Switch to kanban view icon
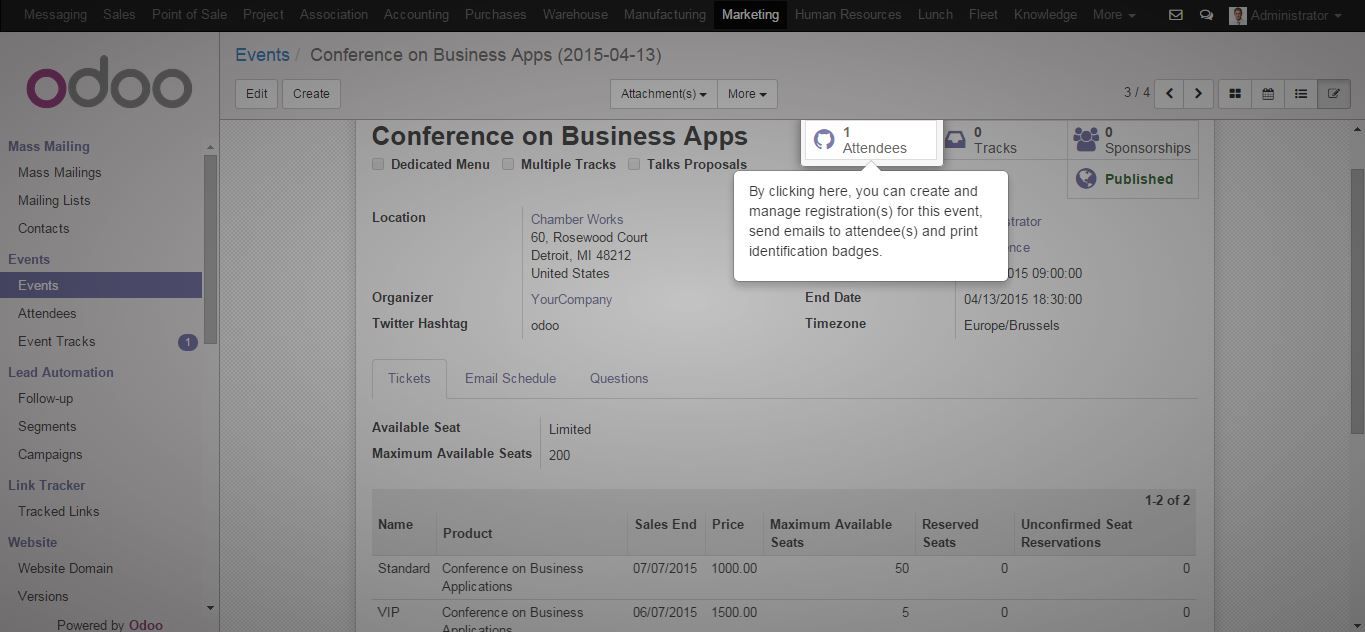1365x632 pixels. click(1235, 93)
